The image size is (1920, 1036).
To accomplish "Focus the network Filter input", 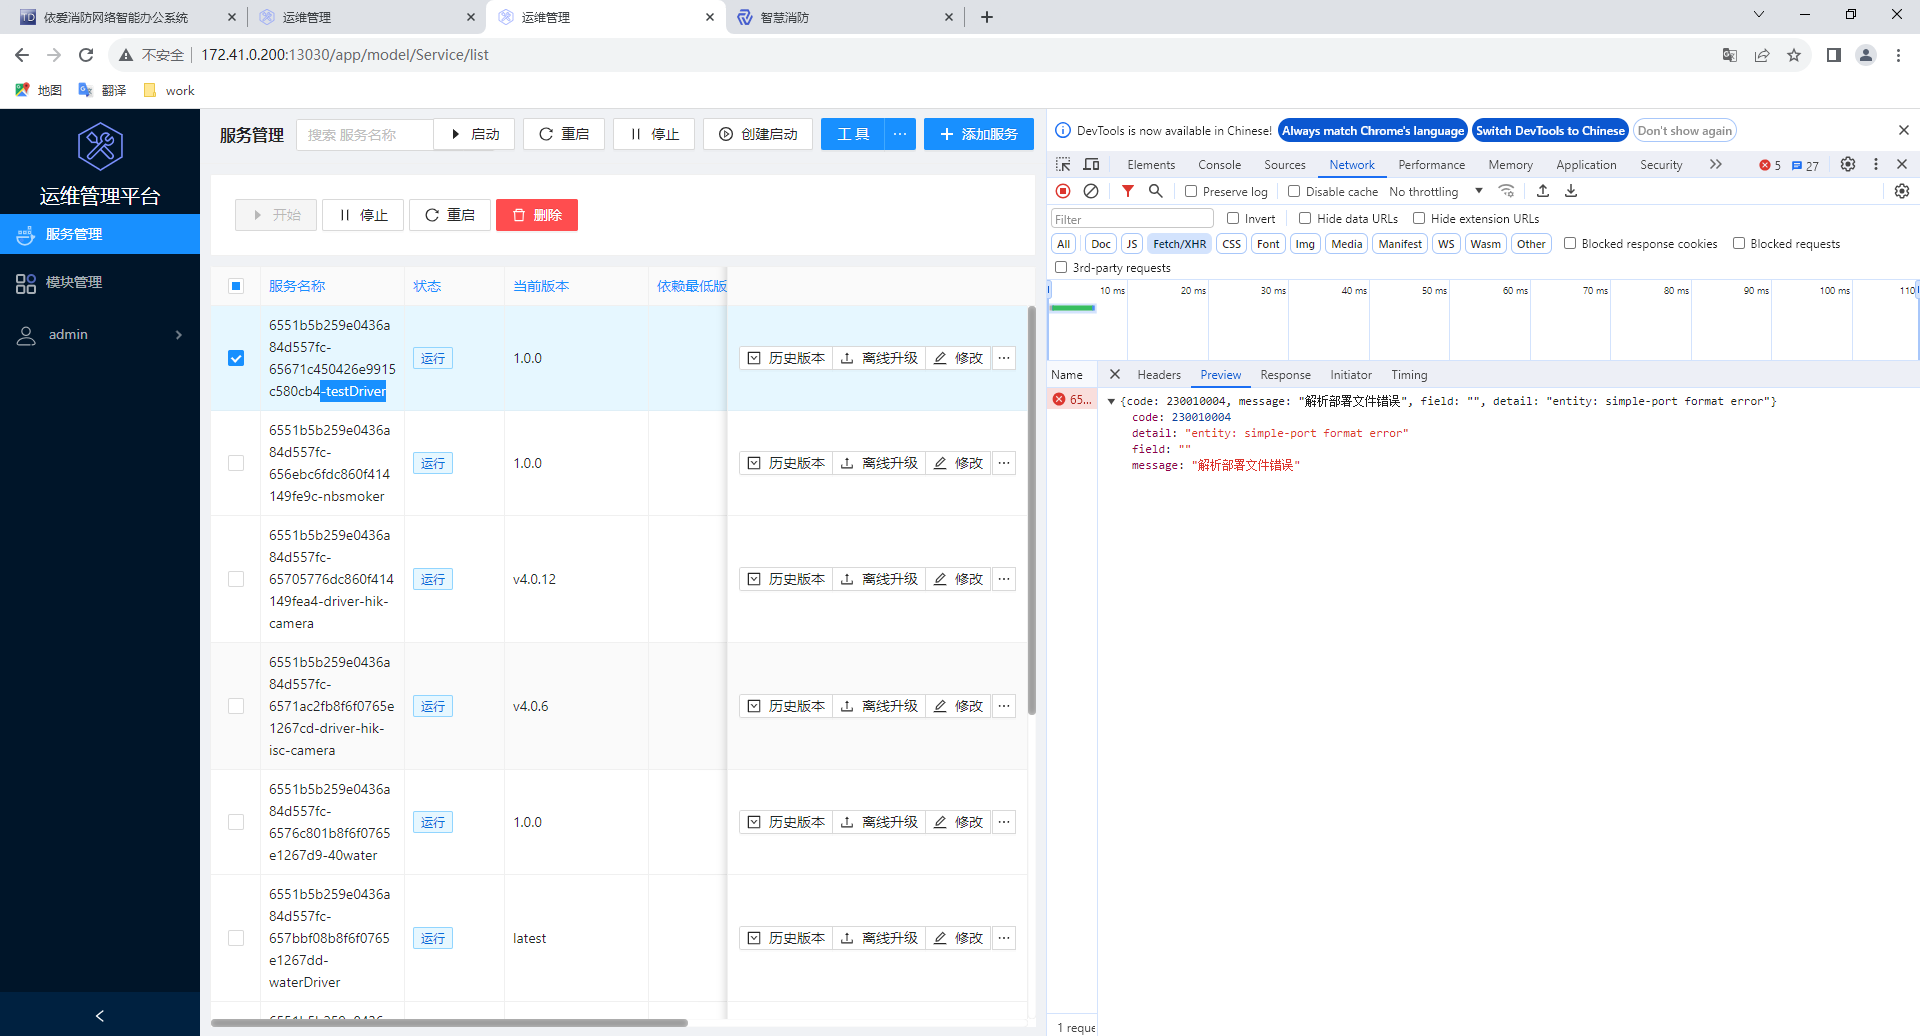I will tap(1132, 219).
